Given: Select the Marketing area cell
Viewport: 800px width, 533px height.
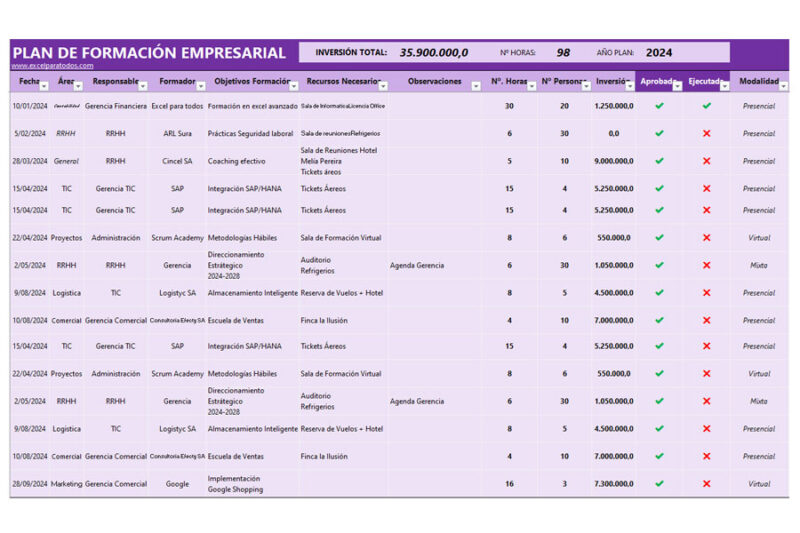Looking at the screenshot, I should (66, 484).
